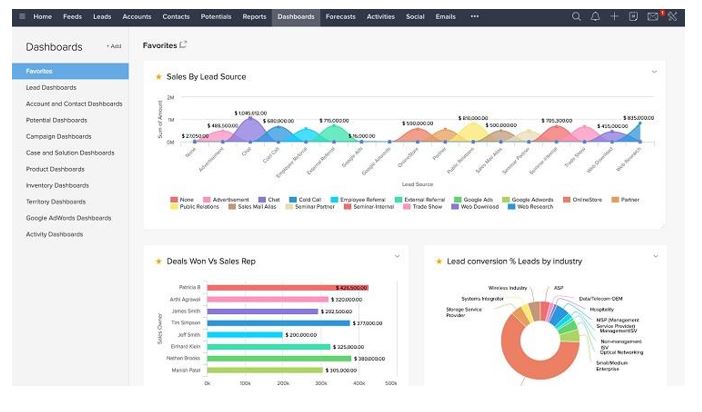This screenshot has width=702, height=412.
Task: Open the setup tools icon
Action: pyautogui.click(x=672, y=17)
